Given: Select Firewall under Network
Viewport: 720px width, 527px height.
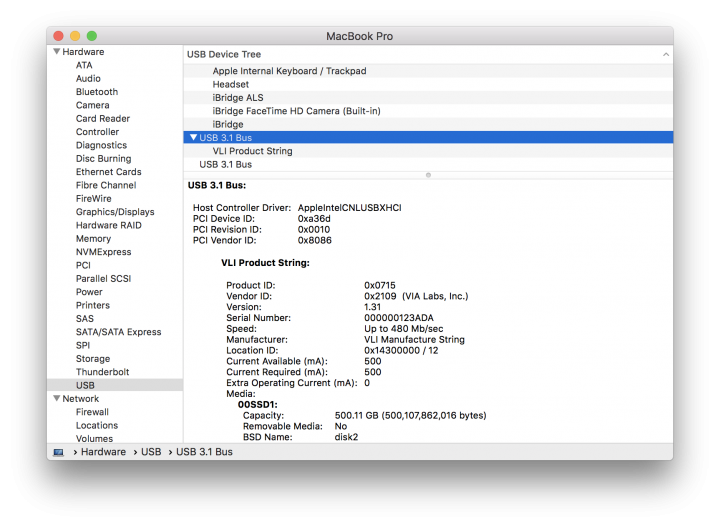Looking at the screenshot, I should click(92, 411).
